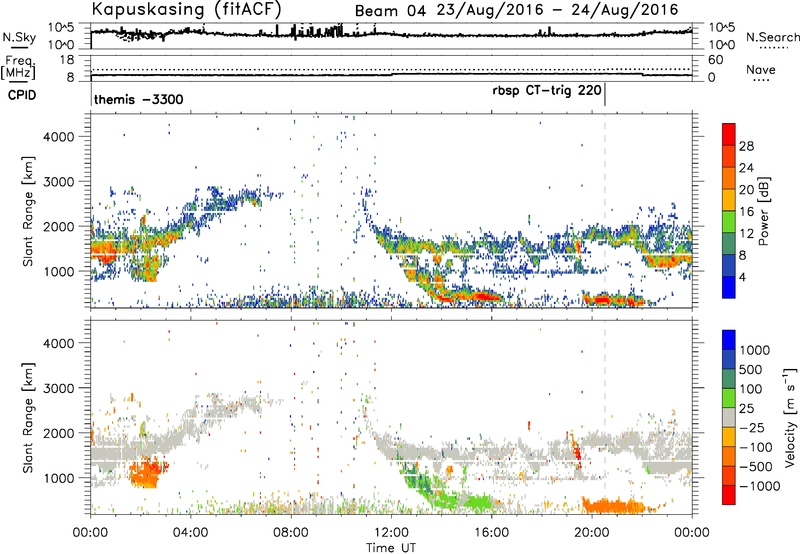Click the orange velocity patch near 02:00
This screenshot has height=554, width=800.
(148, 472)
